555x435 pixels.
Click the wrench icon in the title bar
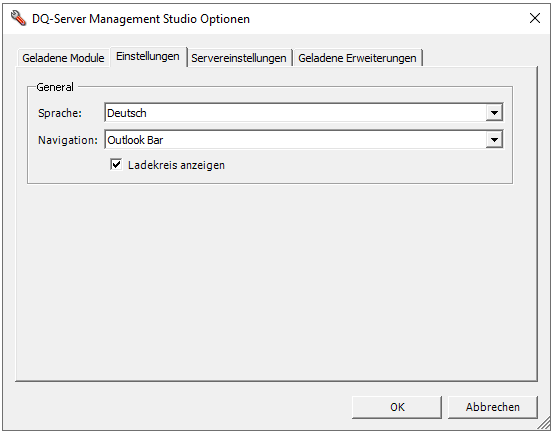pos(18,18)
